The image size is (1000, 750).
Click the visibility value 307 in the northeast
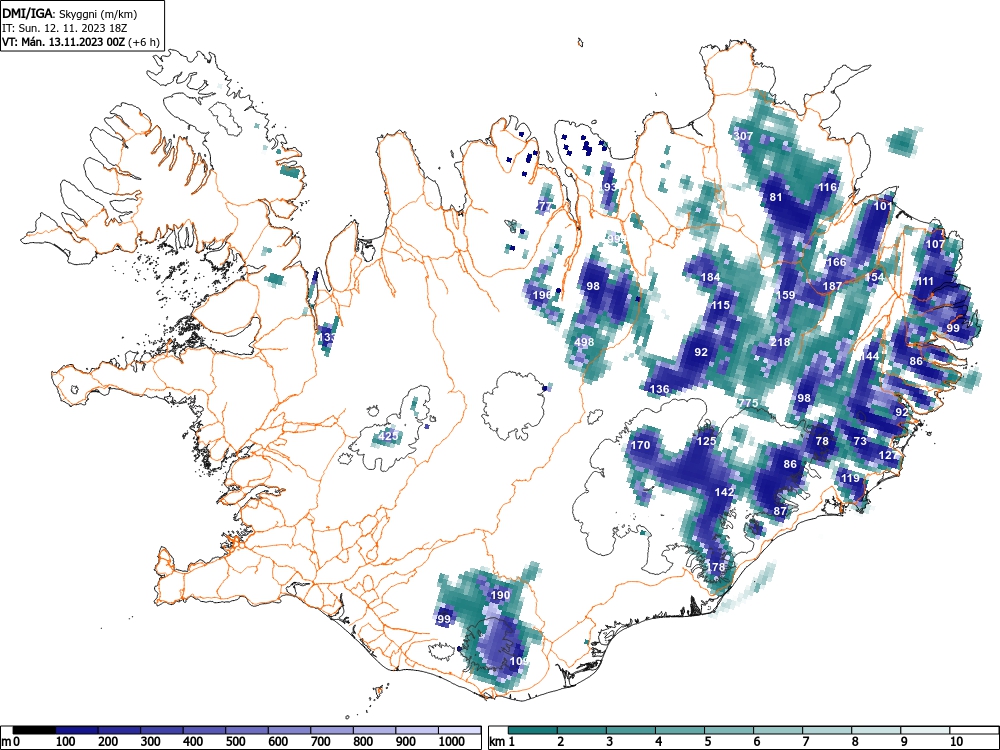[x=743, y=136]
